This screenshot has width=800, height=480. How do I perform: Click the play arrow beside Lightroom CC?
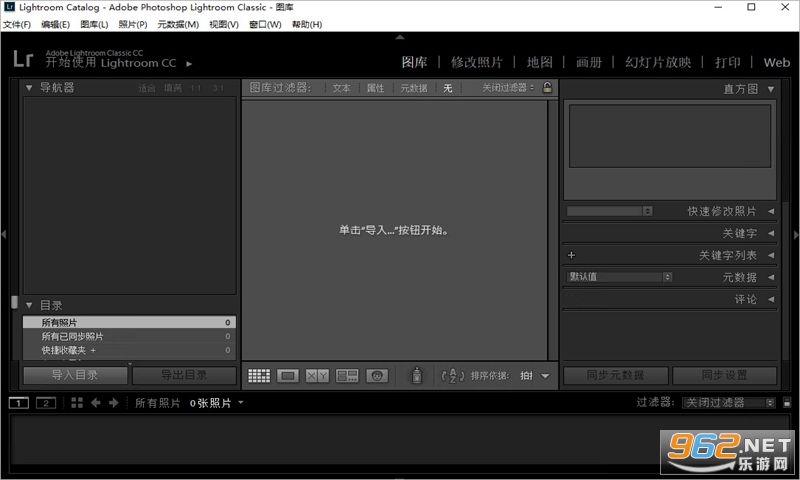coord(189,64)
